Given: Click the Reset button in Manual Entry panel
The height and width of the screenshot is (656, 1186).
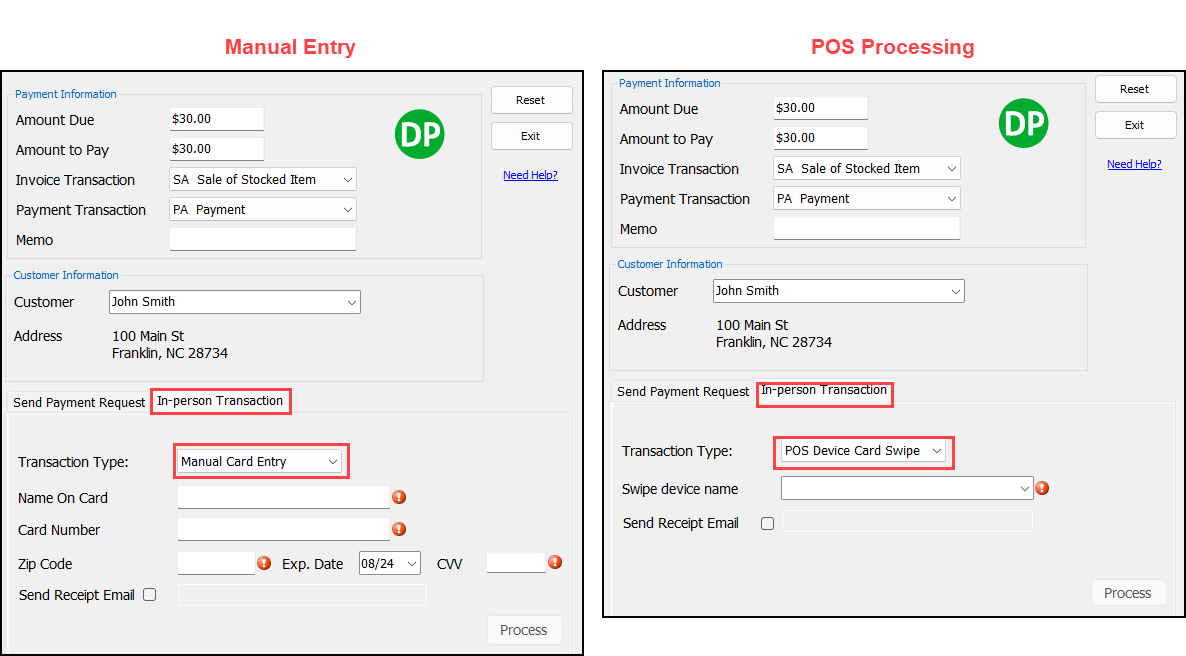Looking at the screenshot, I should pyautogui.click(x=531, y=100).
